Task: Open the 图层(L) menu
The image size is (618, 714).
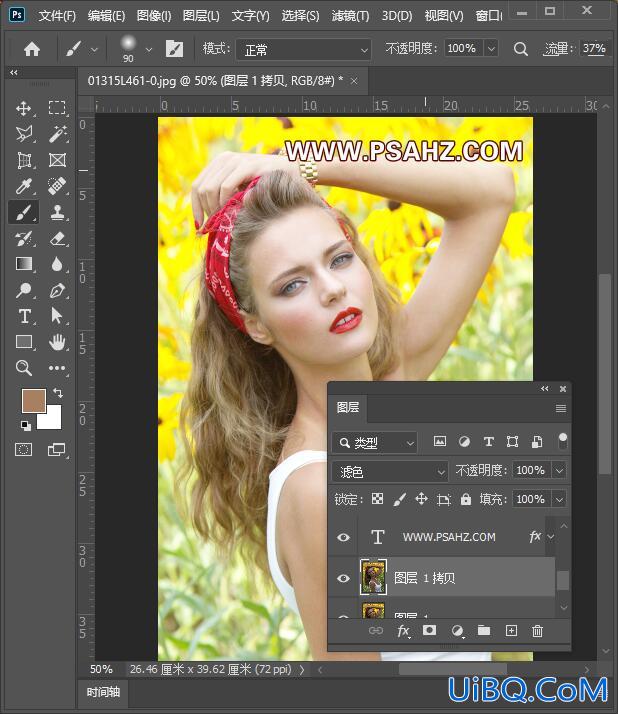Action: (201, 16)
